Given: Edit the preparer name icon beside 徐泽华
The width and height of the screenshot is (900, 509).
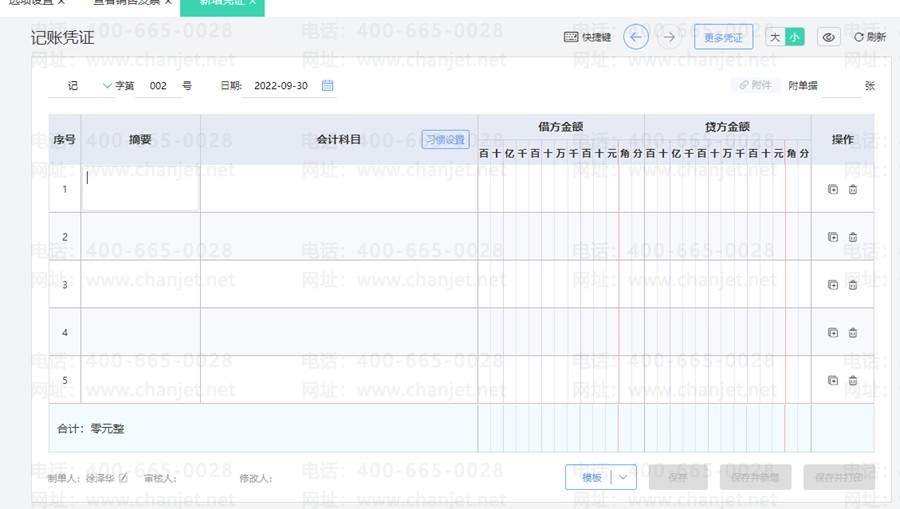Looking at the screenshot, I should pyautogui.click(x=123, y=477).
